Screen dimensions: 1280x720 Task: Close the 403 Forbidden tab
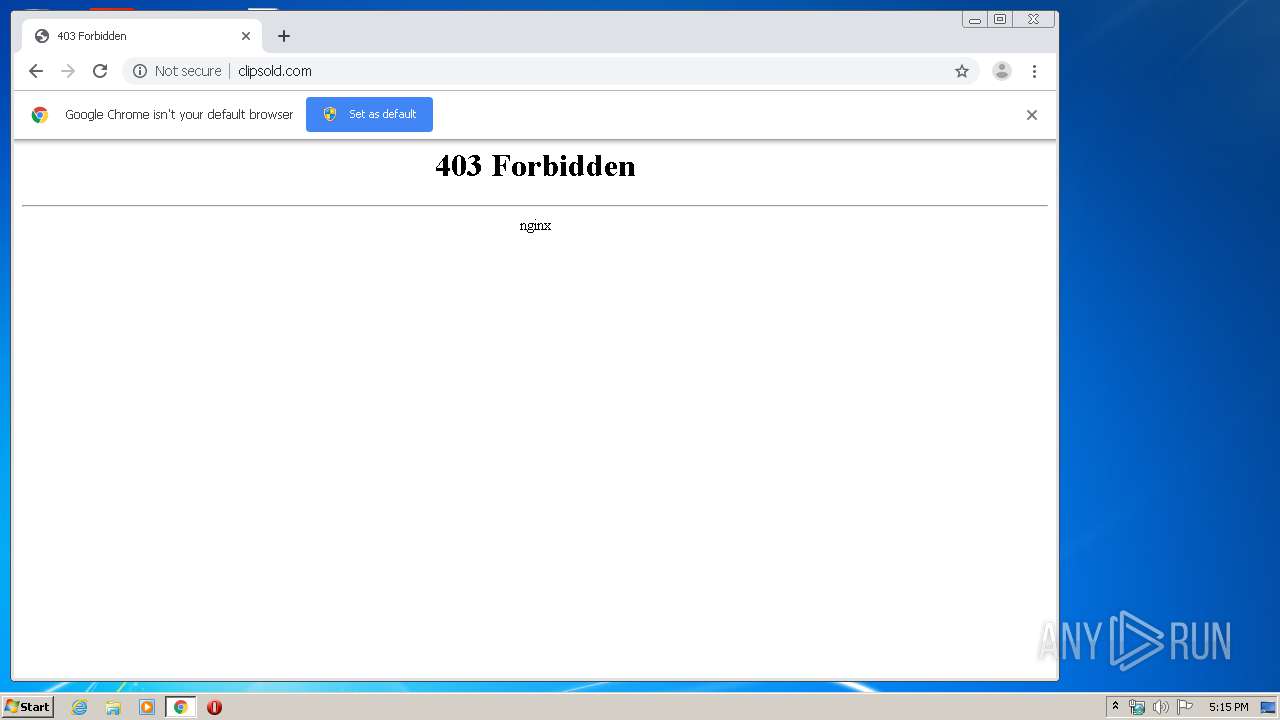coord(246,36)
